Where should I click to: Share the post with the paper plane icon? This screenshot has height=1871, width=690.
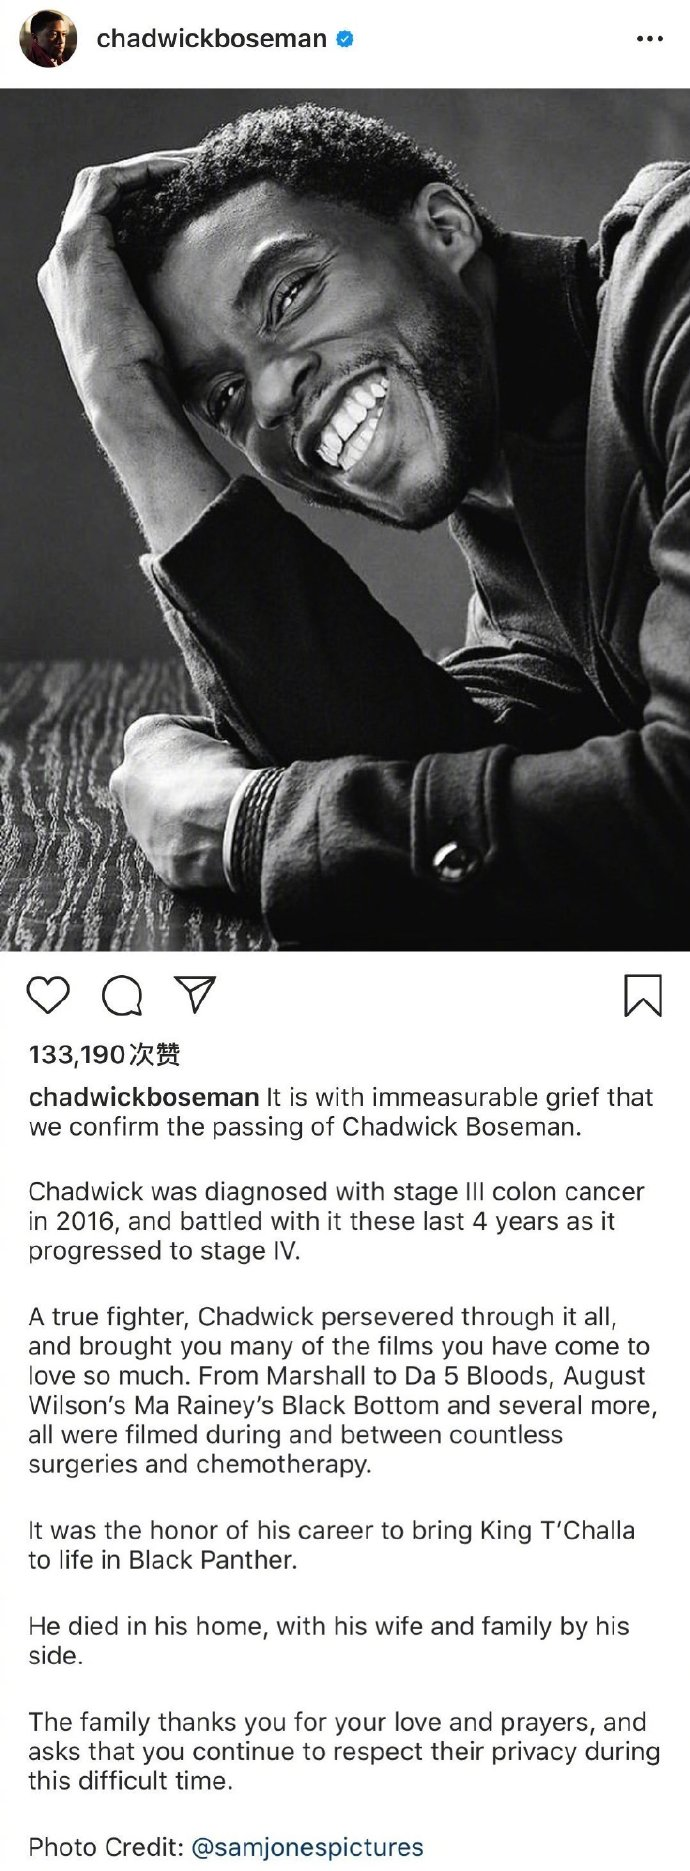click(195, 994)
